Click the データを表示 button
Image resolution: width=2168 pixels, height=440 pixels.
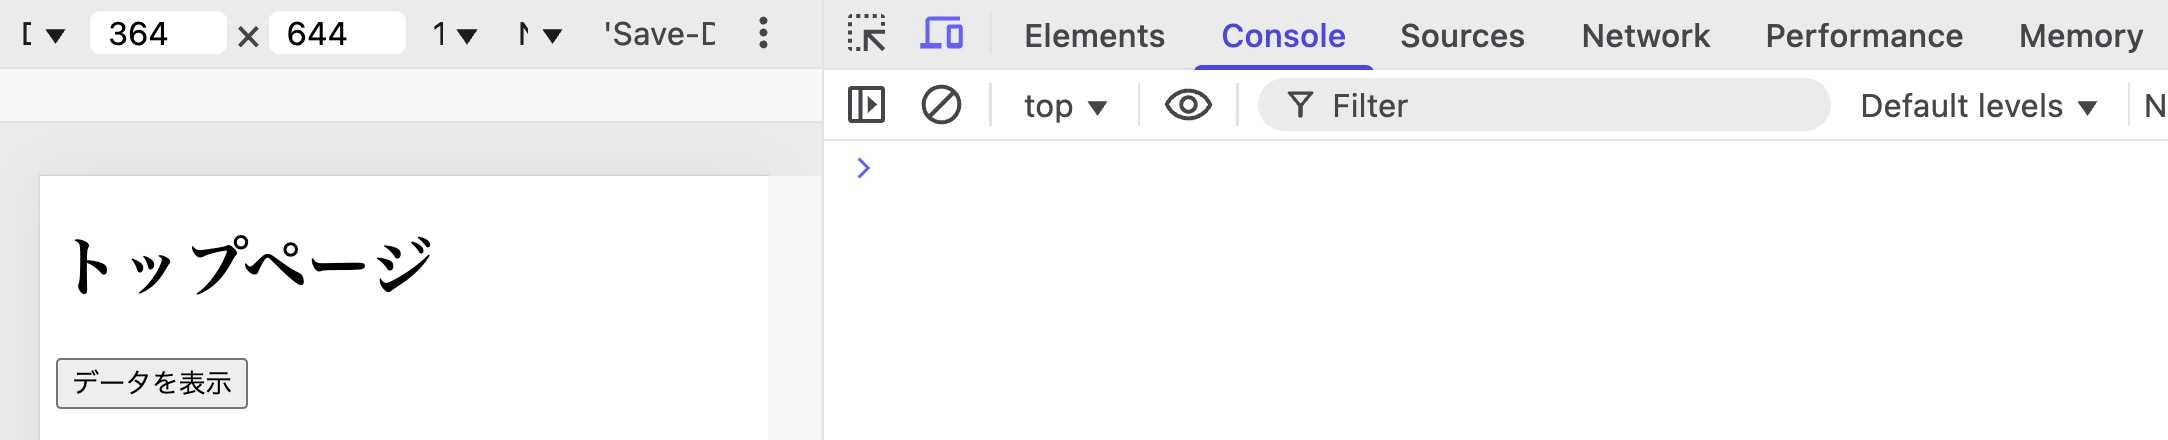pos(152,383)
